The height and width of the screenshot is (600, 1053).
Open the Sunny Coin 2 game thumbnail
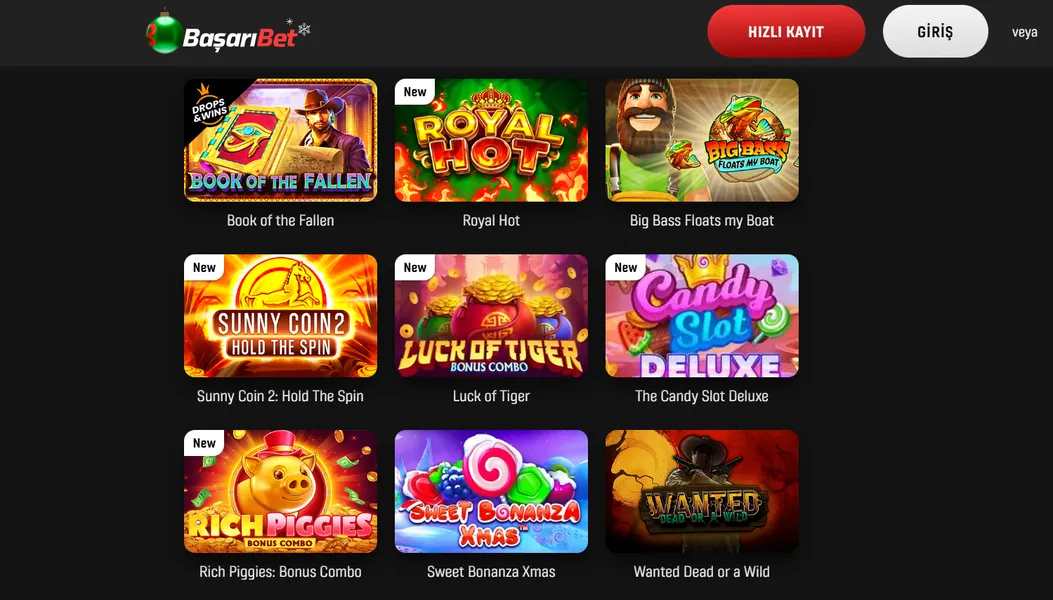coord(281,316)
